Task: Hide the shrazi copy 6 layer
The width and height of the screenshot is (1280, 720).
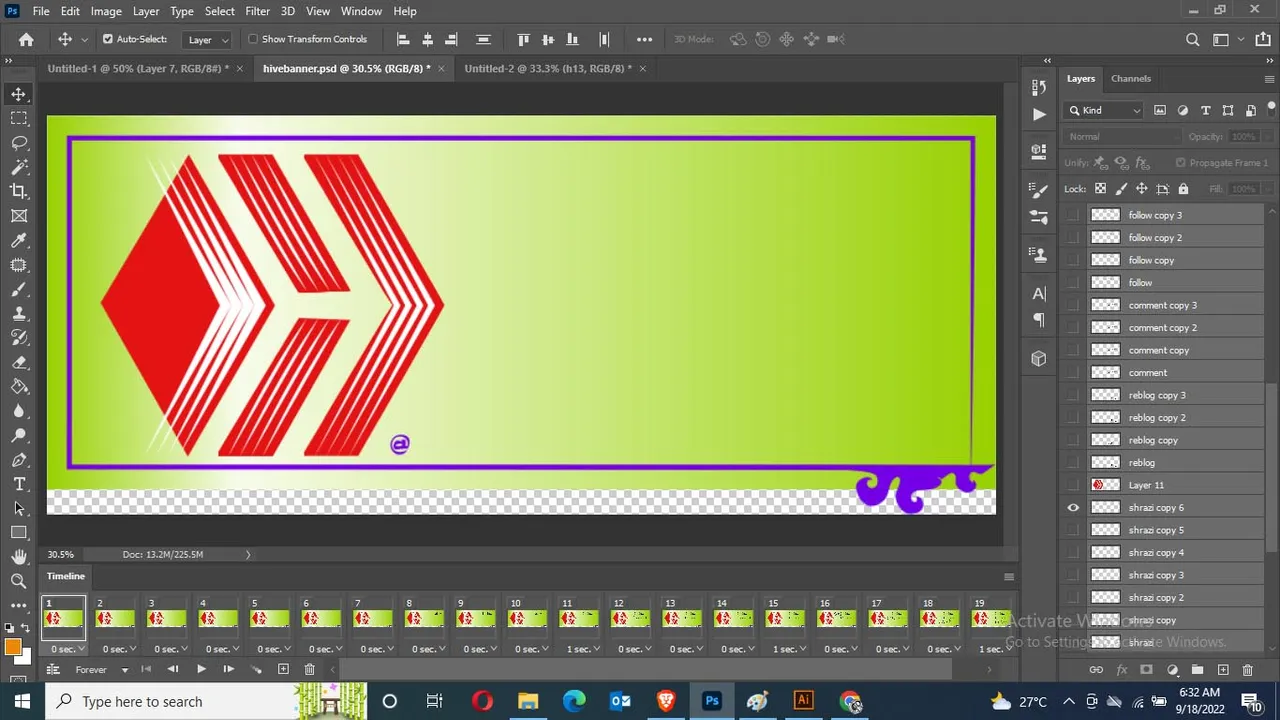Action: coord(1073,507)
